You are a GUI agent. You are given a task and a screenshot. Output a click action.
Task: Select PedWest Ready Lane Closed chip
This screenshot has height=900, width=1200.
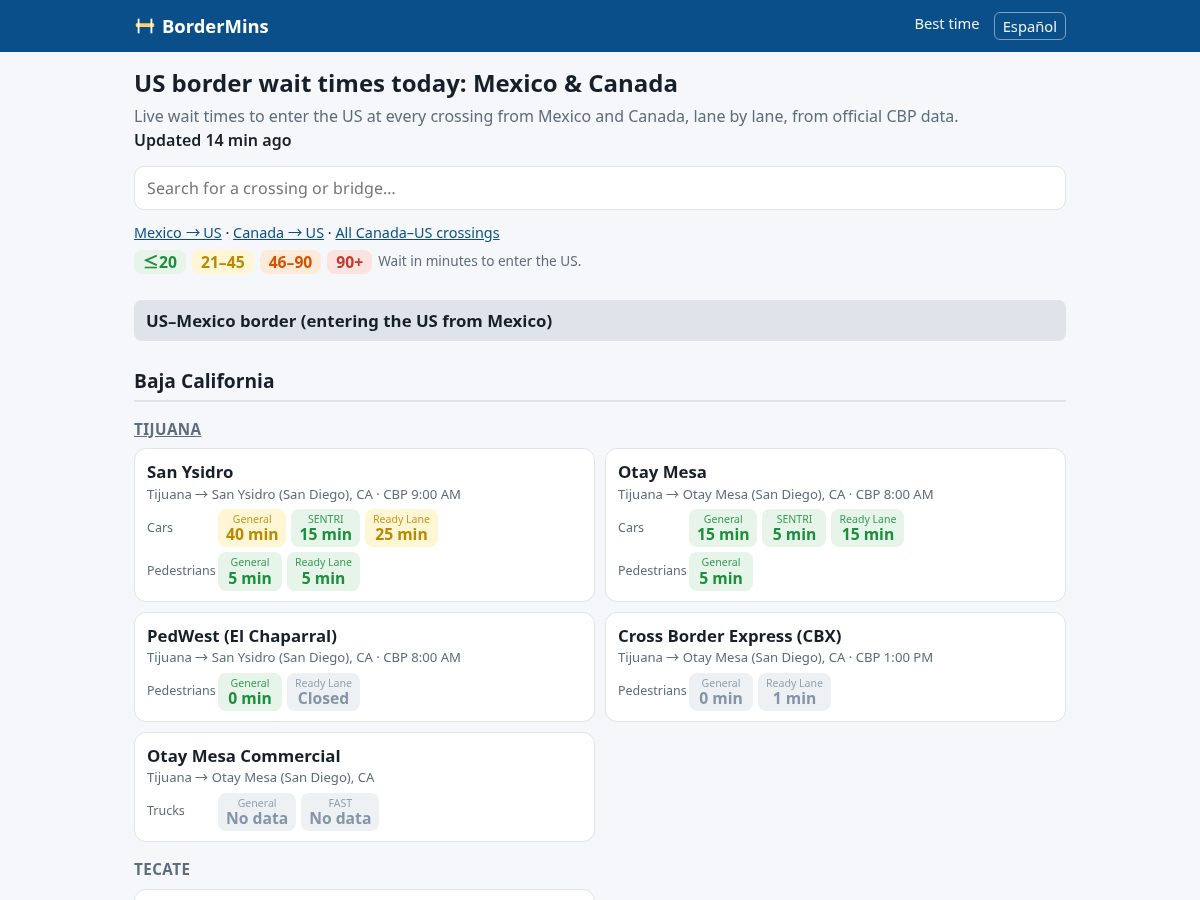click(x=323, y=692)
